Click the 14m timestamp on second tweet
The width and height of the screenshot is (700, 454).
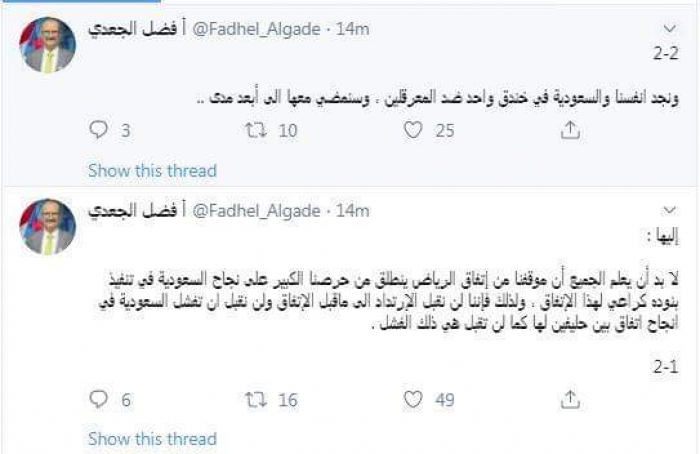[x=355, y=210]
